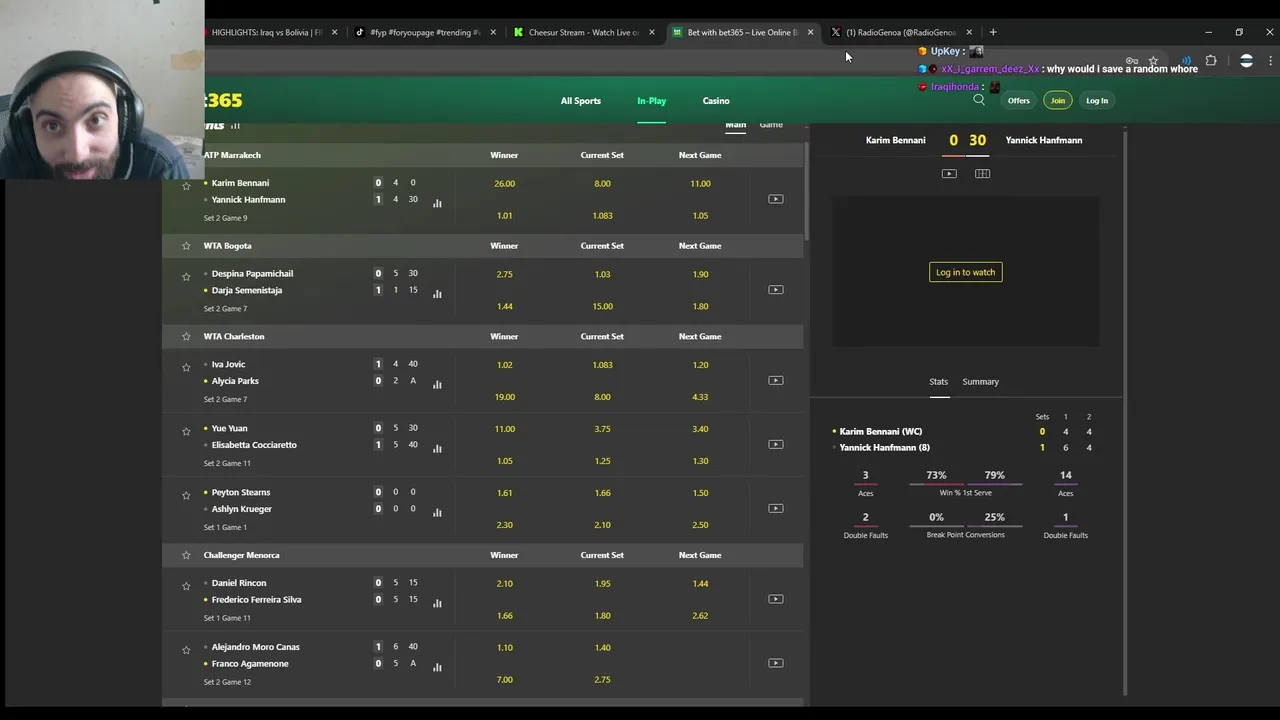Switch to the Summary tab in match panel
1280x720 pixels.
coord(980,382)
